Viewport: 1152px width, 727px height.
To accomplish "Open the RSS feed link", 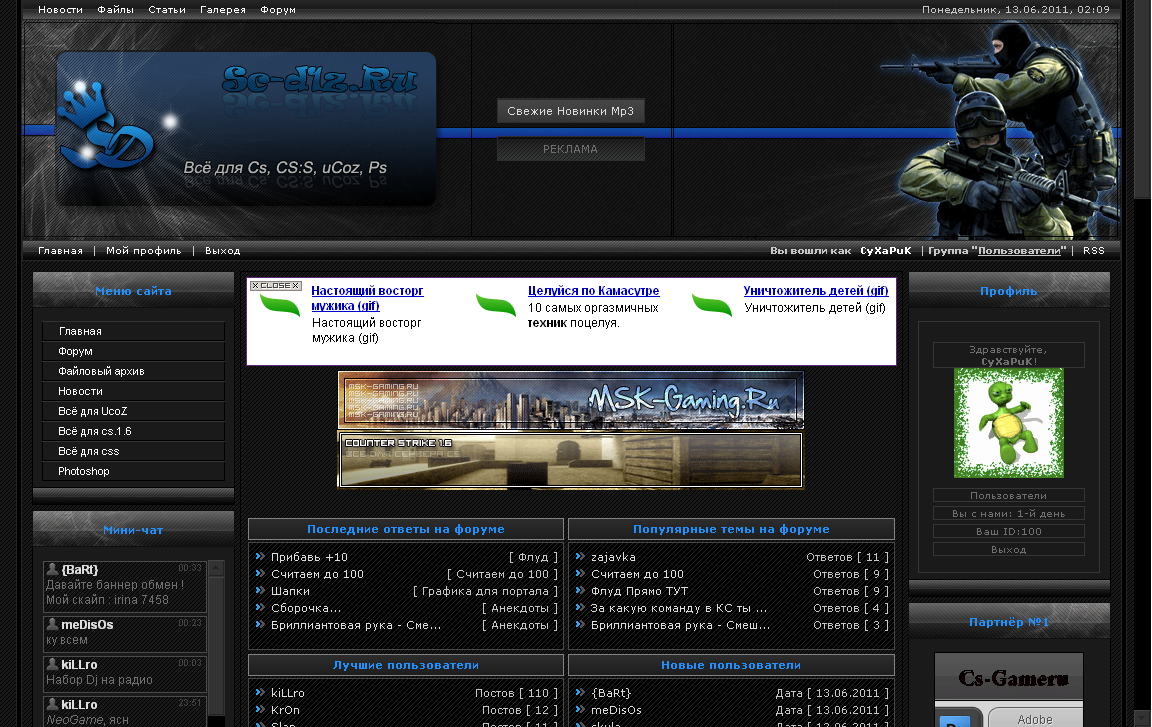I will point(1093,250).
